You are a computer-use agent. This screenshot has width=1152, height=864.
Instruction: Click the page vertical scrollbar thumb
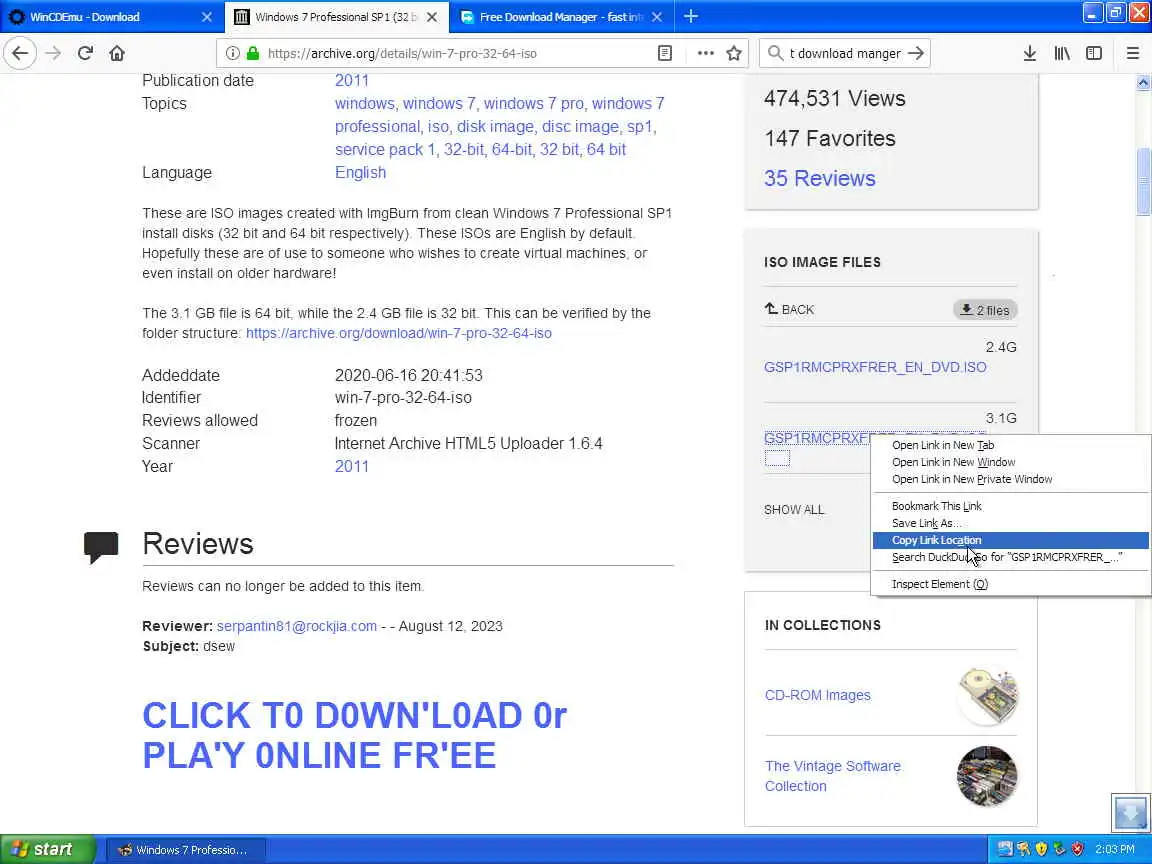pyautogui.click(x=1143, y=181)
